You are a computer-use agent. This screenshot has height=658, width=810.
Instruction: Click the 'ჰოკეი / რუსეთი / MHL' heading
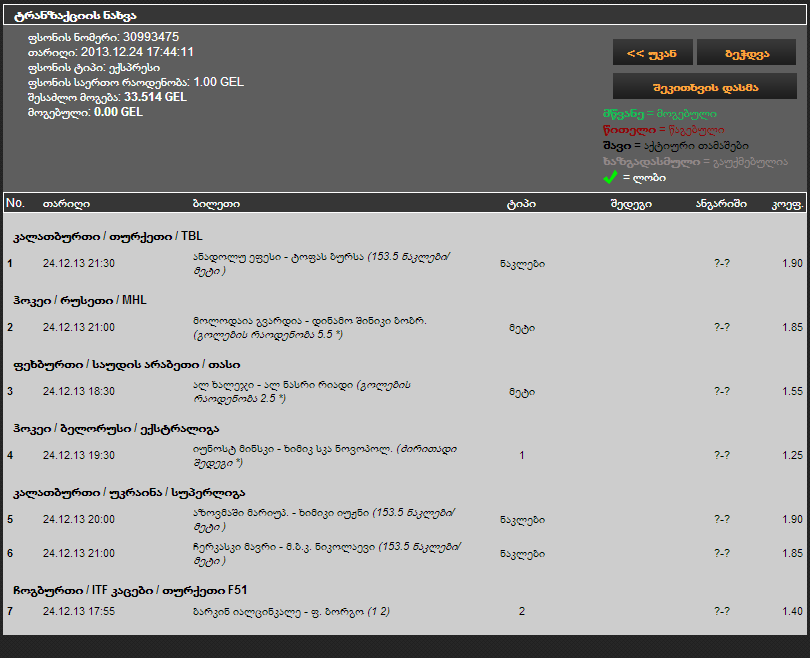coord(80,300)
